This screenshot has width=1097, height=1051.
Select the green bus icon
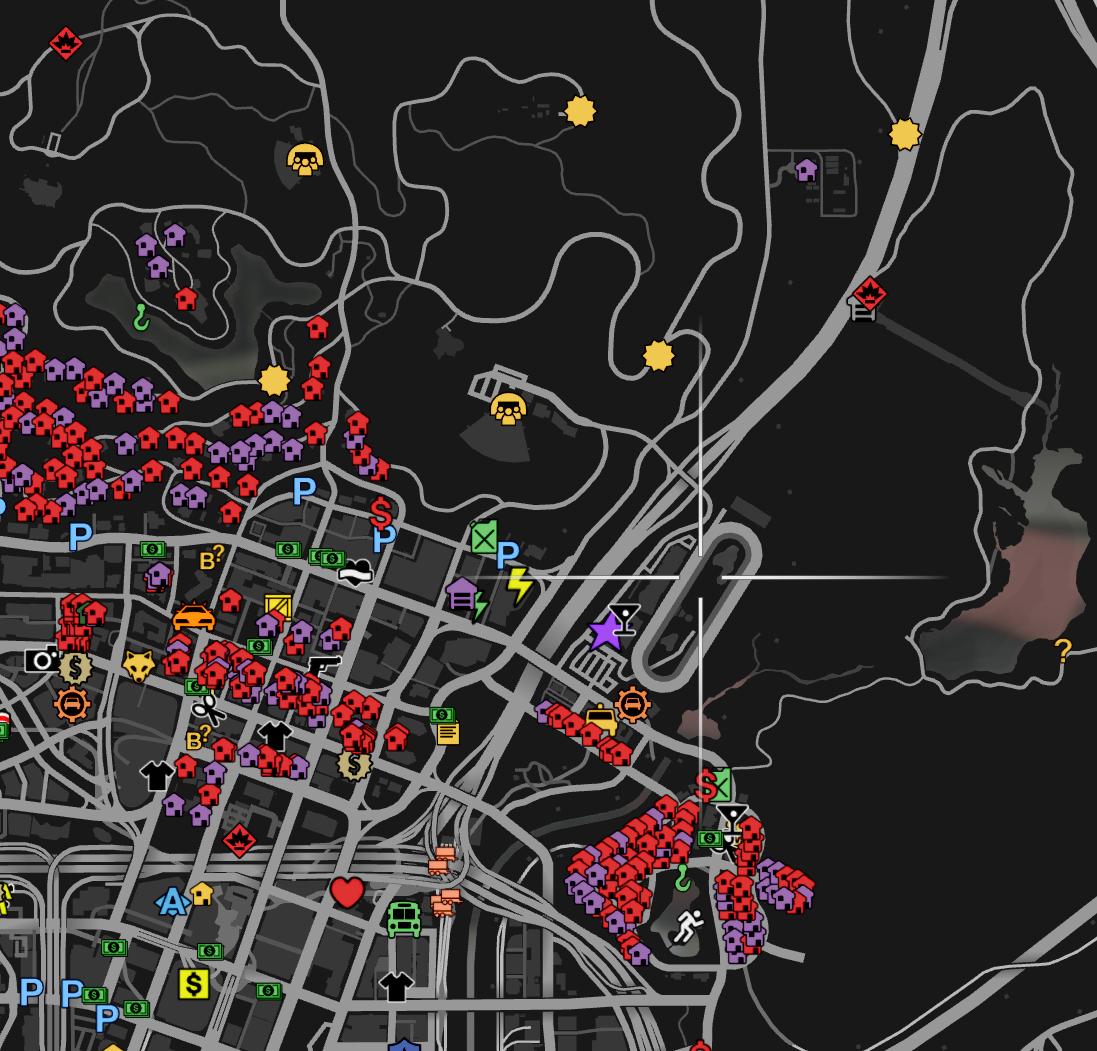click(404, 919)
